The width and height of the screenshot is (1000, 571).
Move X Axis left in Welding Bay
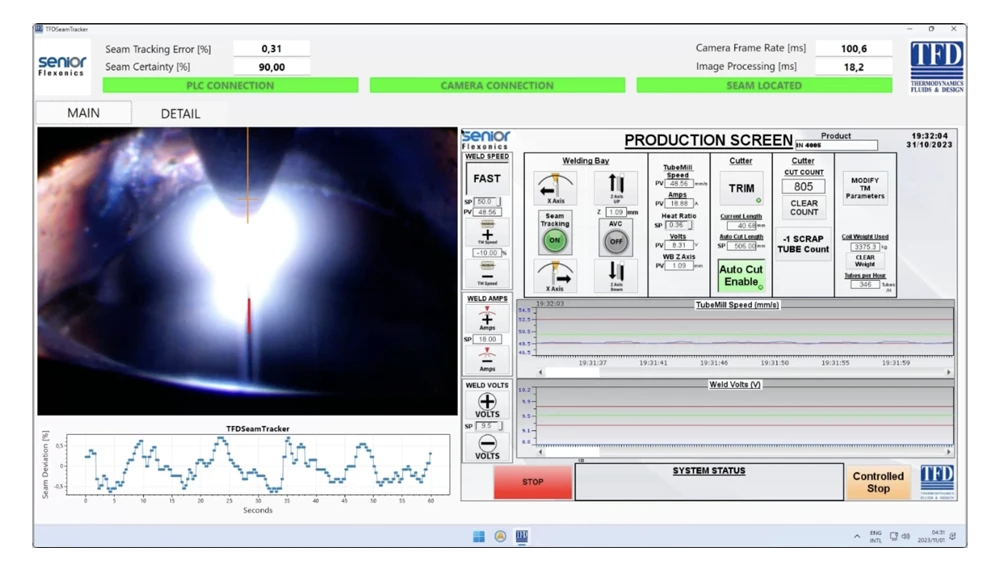click(555, 188)
